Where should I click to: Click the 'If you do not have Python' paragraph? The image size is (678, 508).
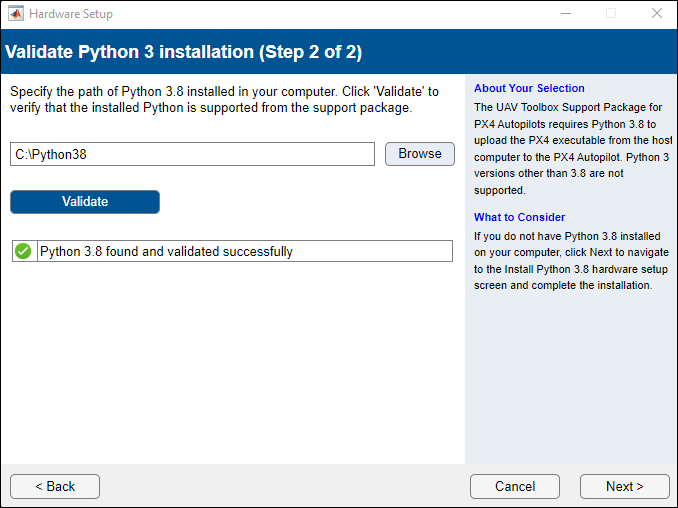571,261
